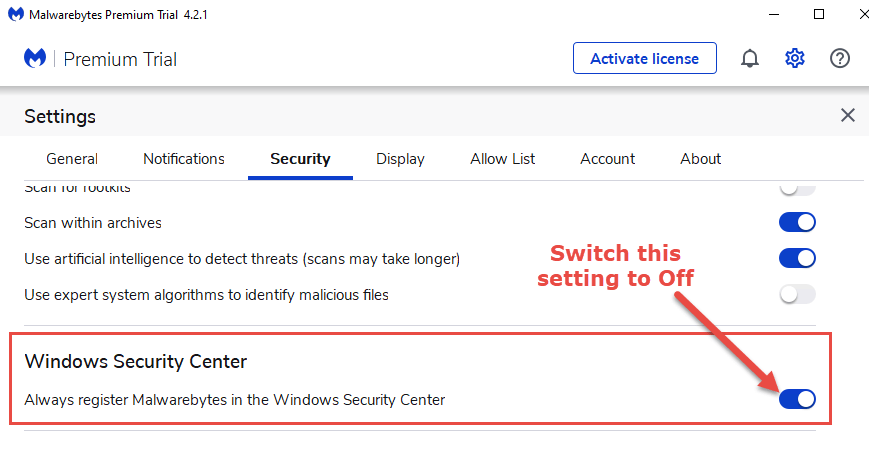Close the Settings panel
This screenshot has width=869, height=450.
(x=848, y=115)
